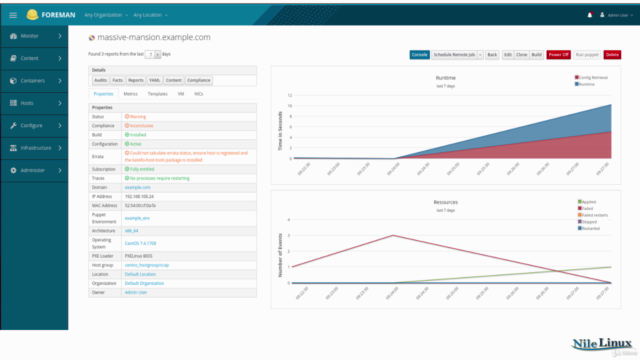This screenshot has width=640, height=360.
Task: Toggle Failed legend swatch in Resources
Action: (580, 208)
